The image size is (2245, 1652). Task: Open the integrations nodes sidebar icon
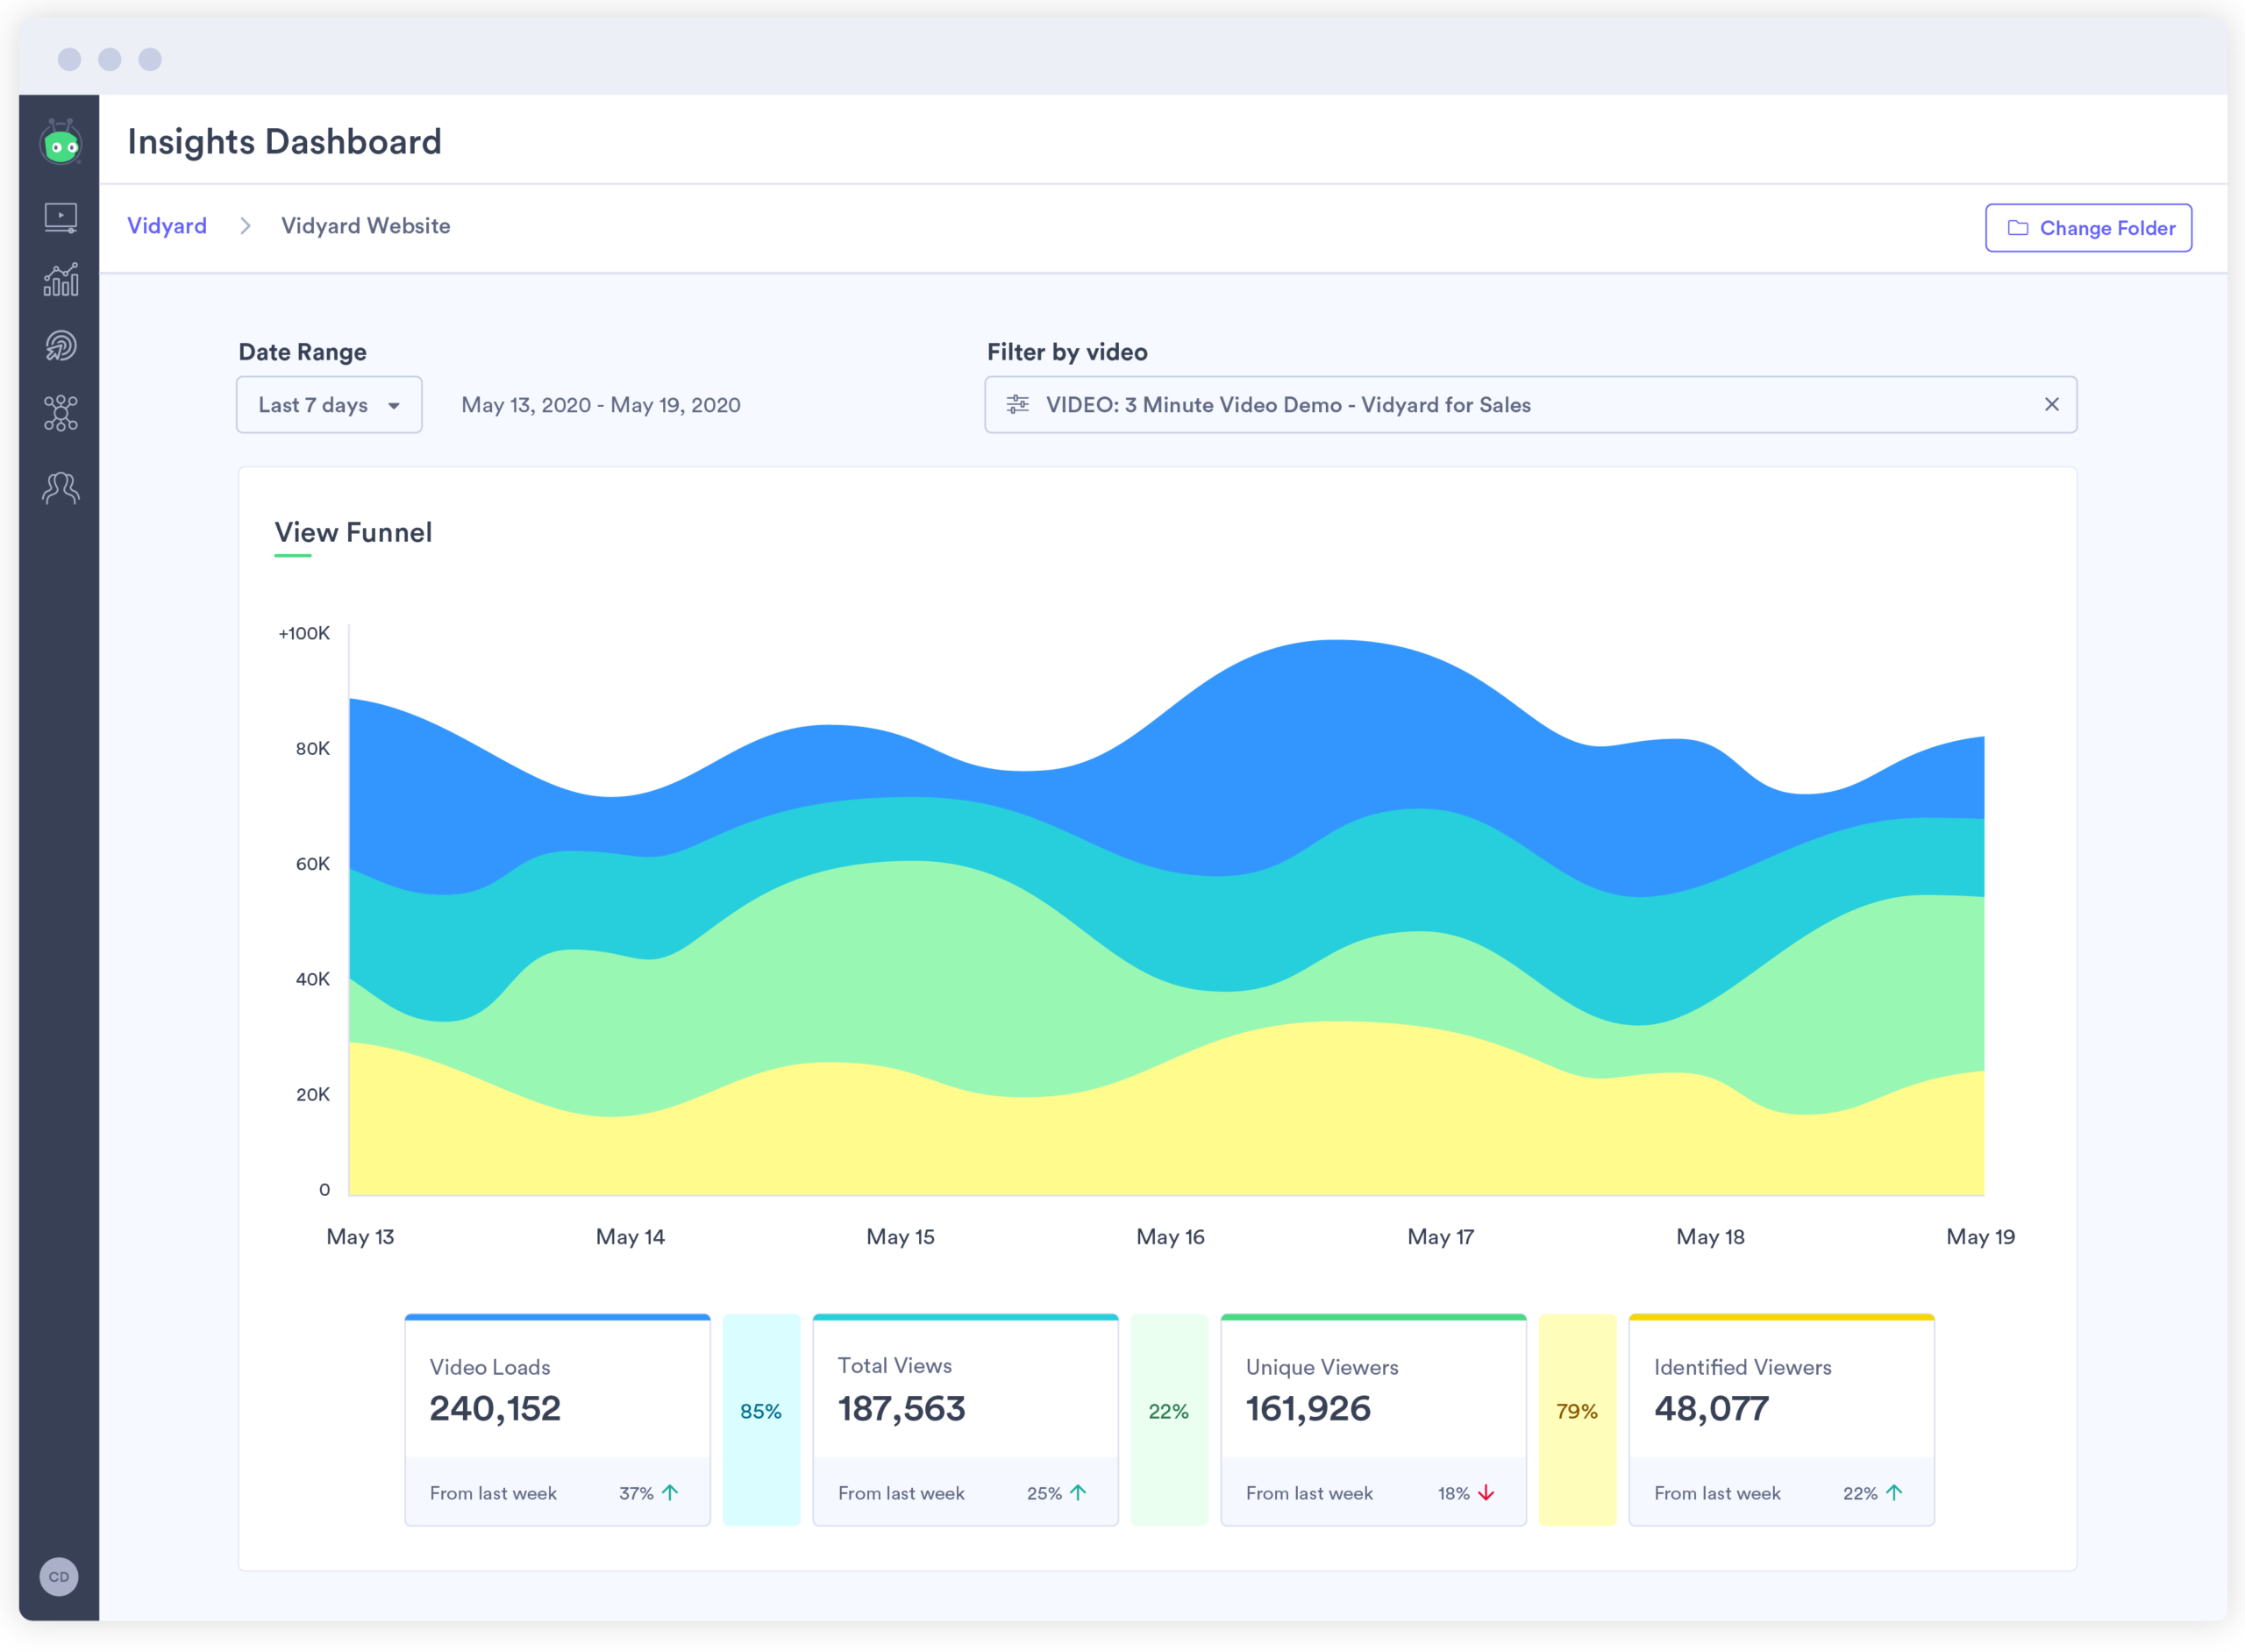(x=61, y=413)
